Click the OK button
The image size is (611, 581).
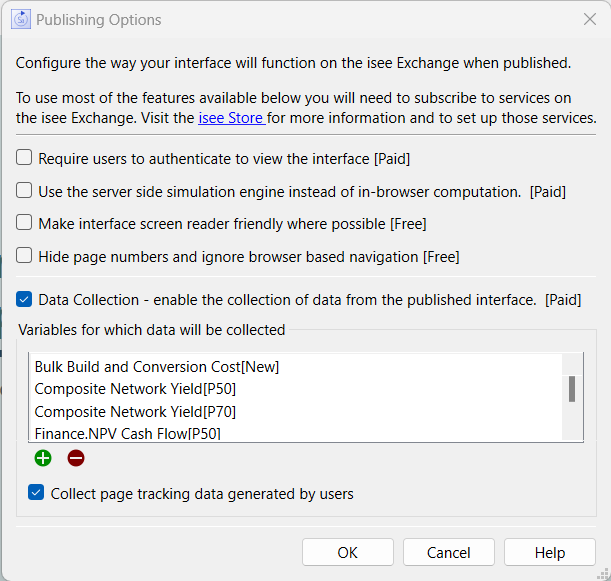348,552
